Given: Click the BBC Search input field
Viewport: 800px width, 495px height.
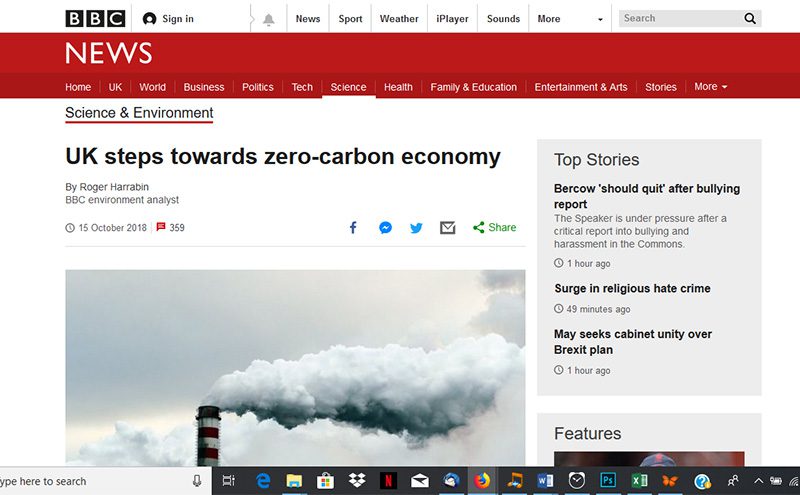Looking at the screenshot, I should point(678,19).
